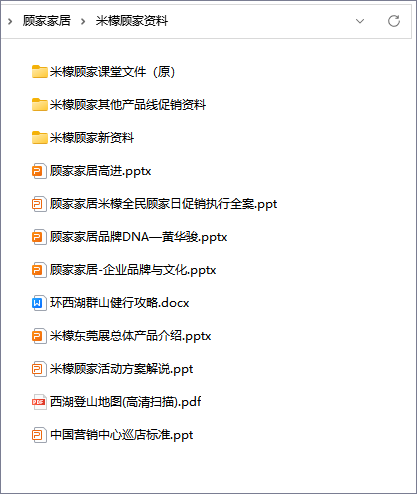Click the PDF icon of 西湖登山地图(高清扫描).pdf
The width and height of the screenshot is (417, 494).
click(39, 402)
